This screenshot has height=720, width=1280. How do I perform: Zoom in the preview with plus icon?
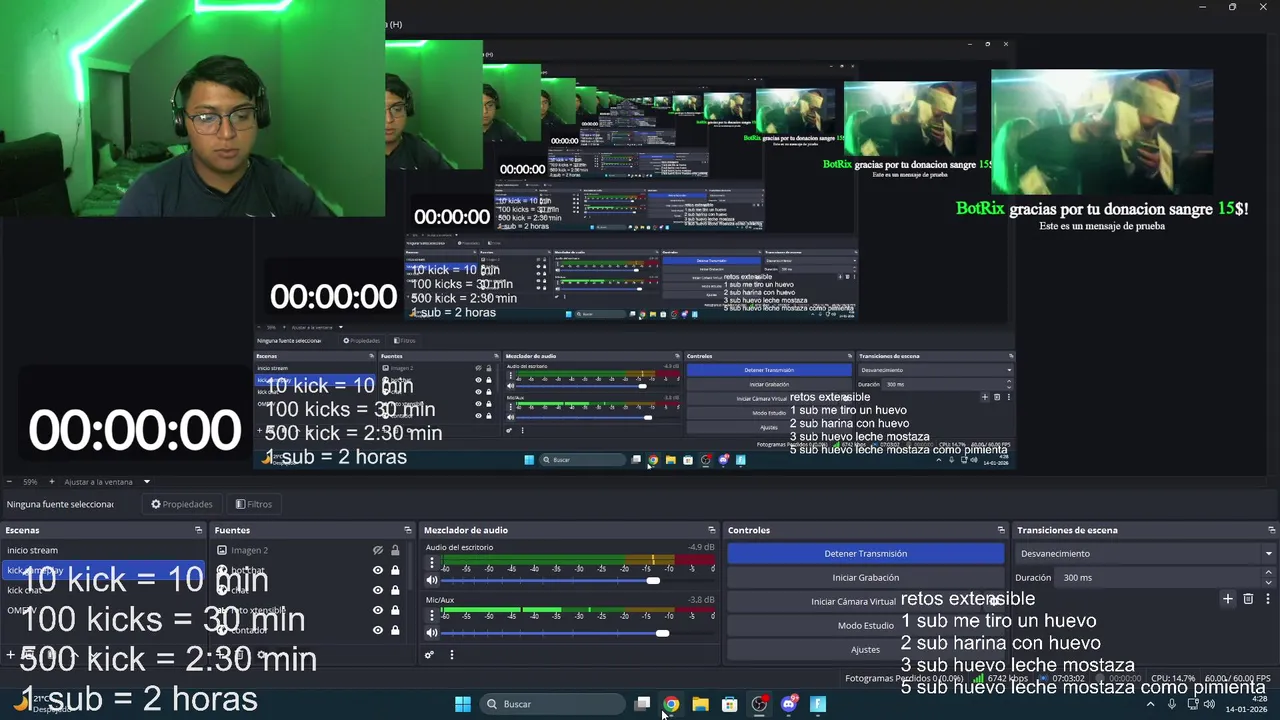52,482
